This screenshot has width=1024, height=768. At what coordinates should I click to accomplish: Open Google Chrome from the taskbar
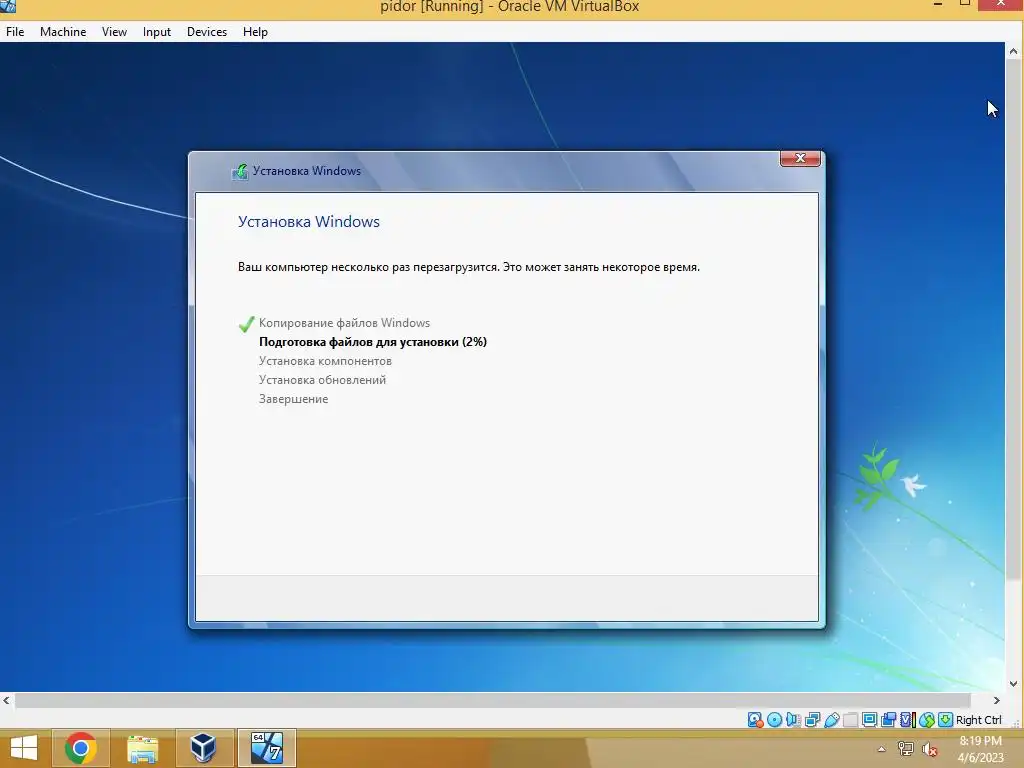pyautogui.click(x=80, y=748)
